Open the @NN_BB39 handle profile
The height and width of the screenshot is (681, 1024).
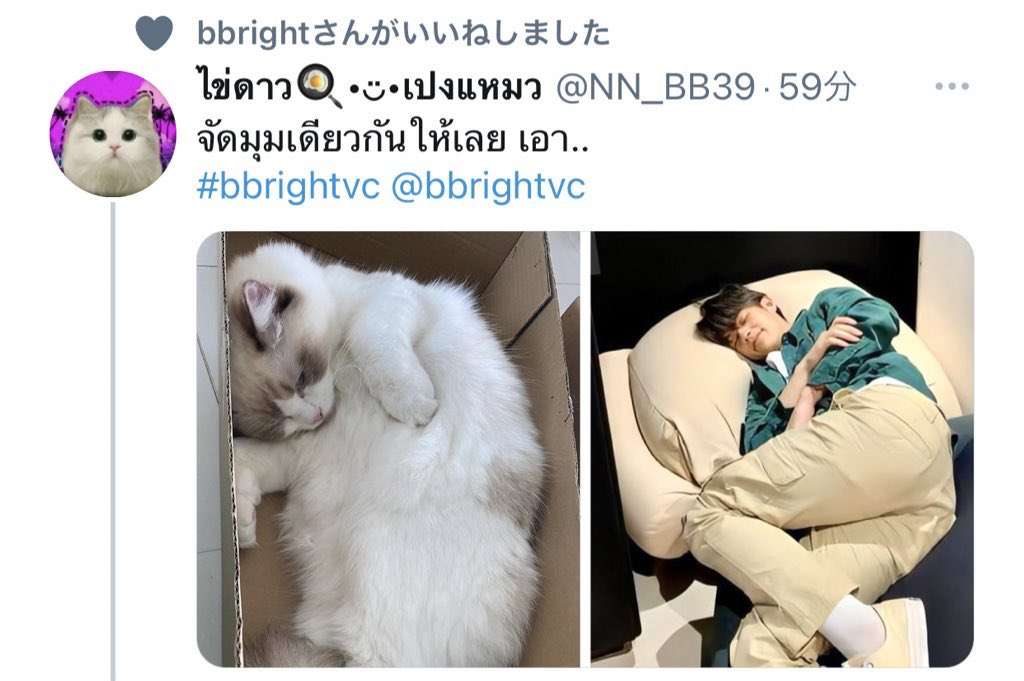tap(655, 87)
